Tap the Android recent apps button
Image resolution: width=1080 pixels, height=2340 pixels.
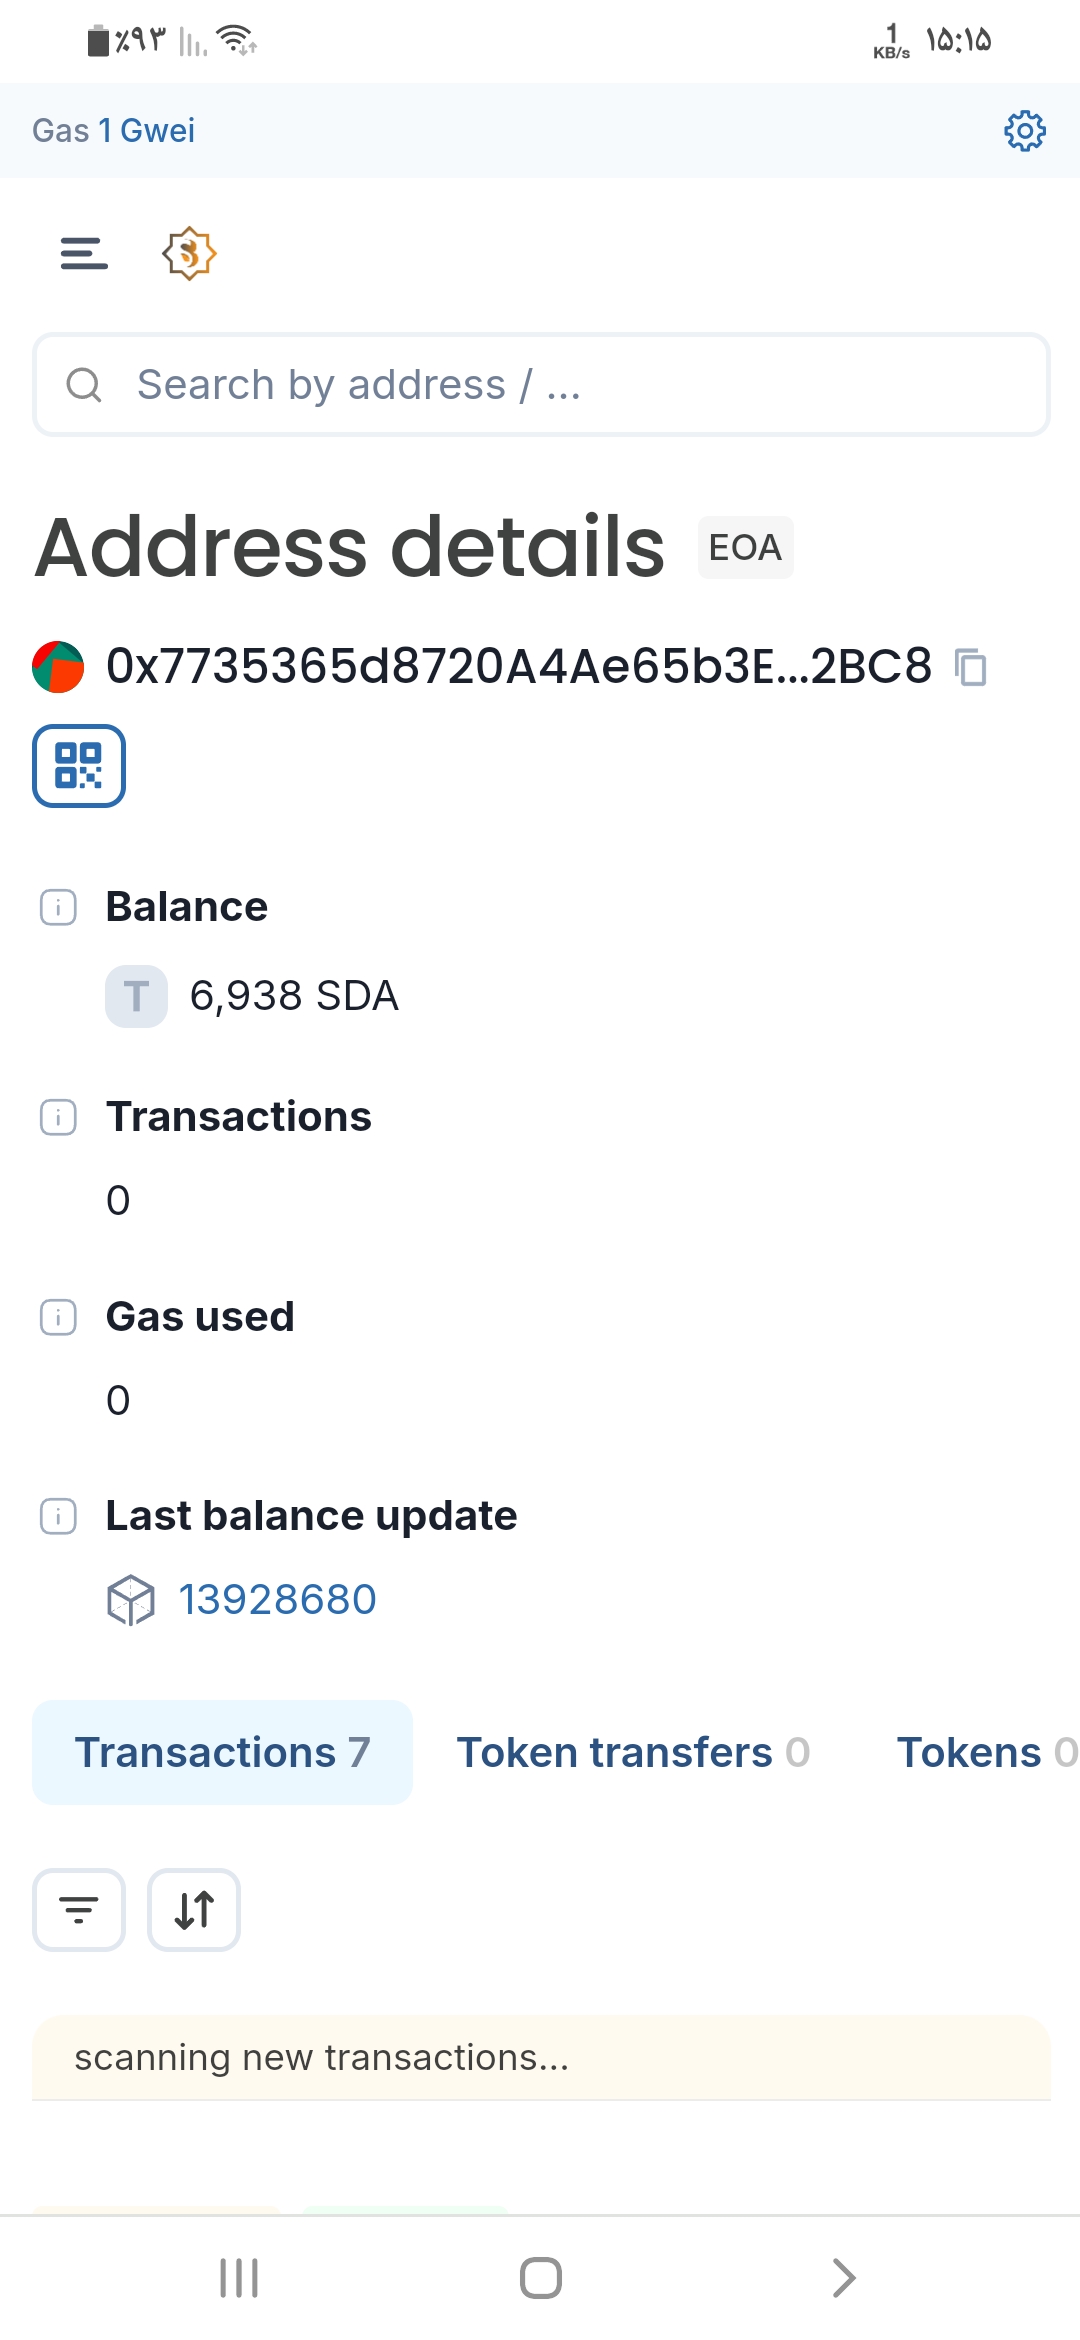pyautogui.click(x=239, y=2278)
